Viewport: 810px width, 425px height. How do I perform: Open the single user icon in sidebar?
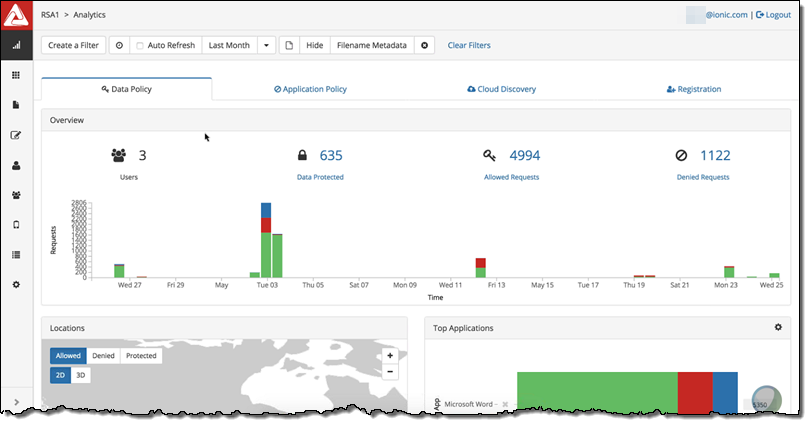pos(15,165)
